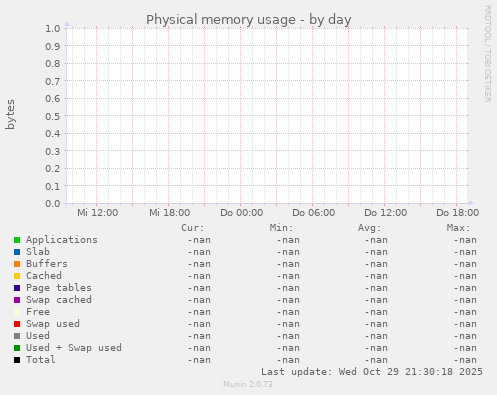Click the Cur: column header
Viewport: 497px width, 395px height.
coord(193,228)
